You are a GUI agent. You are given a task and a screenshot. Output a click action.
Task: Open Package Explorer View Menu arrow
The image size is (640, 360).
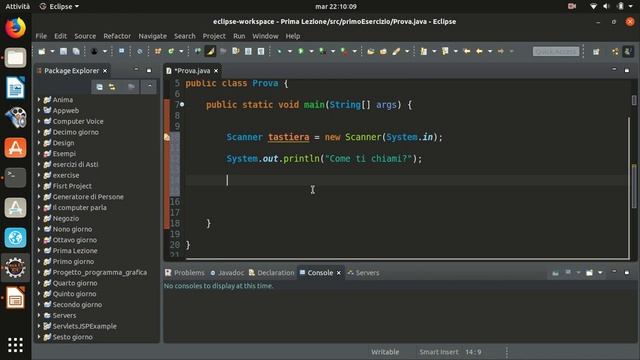(x=149, y=87)
